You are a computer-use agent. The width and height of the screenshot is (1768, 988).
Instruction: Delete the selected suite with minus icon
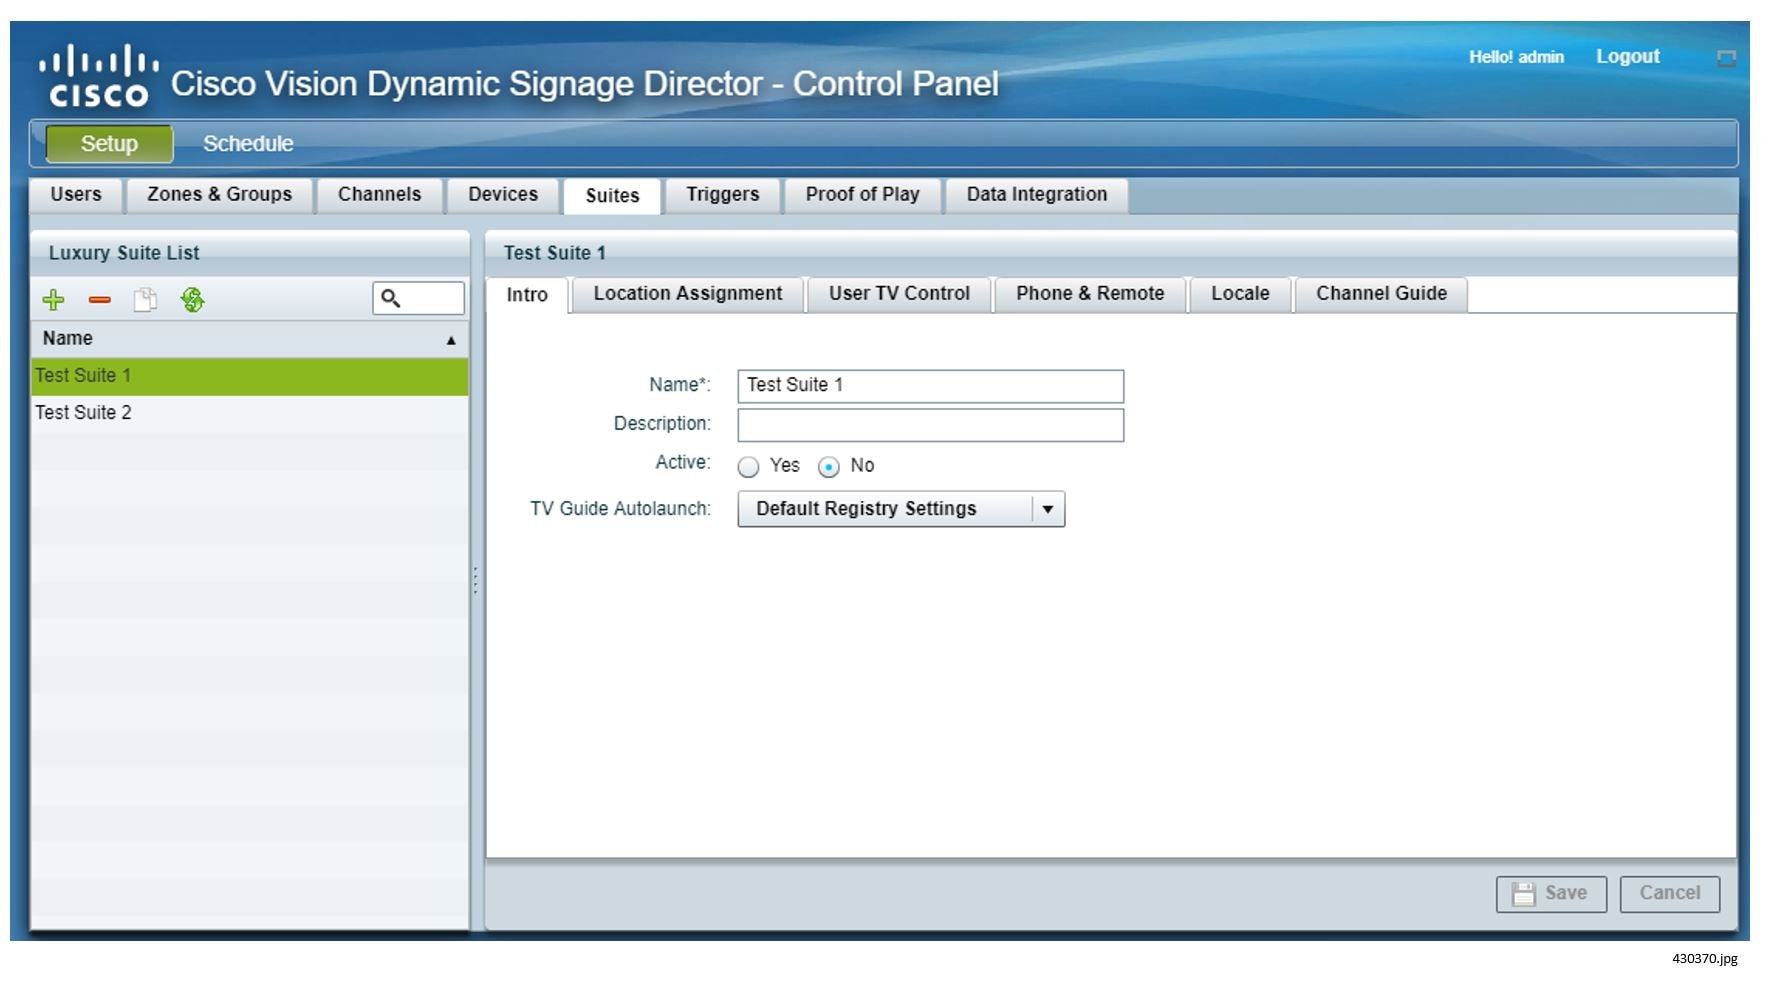99,299
